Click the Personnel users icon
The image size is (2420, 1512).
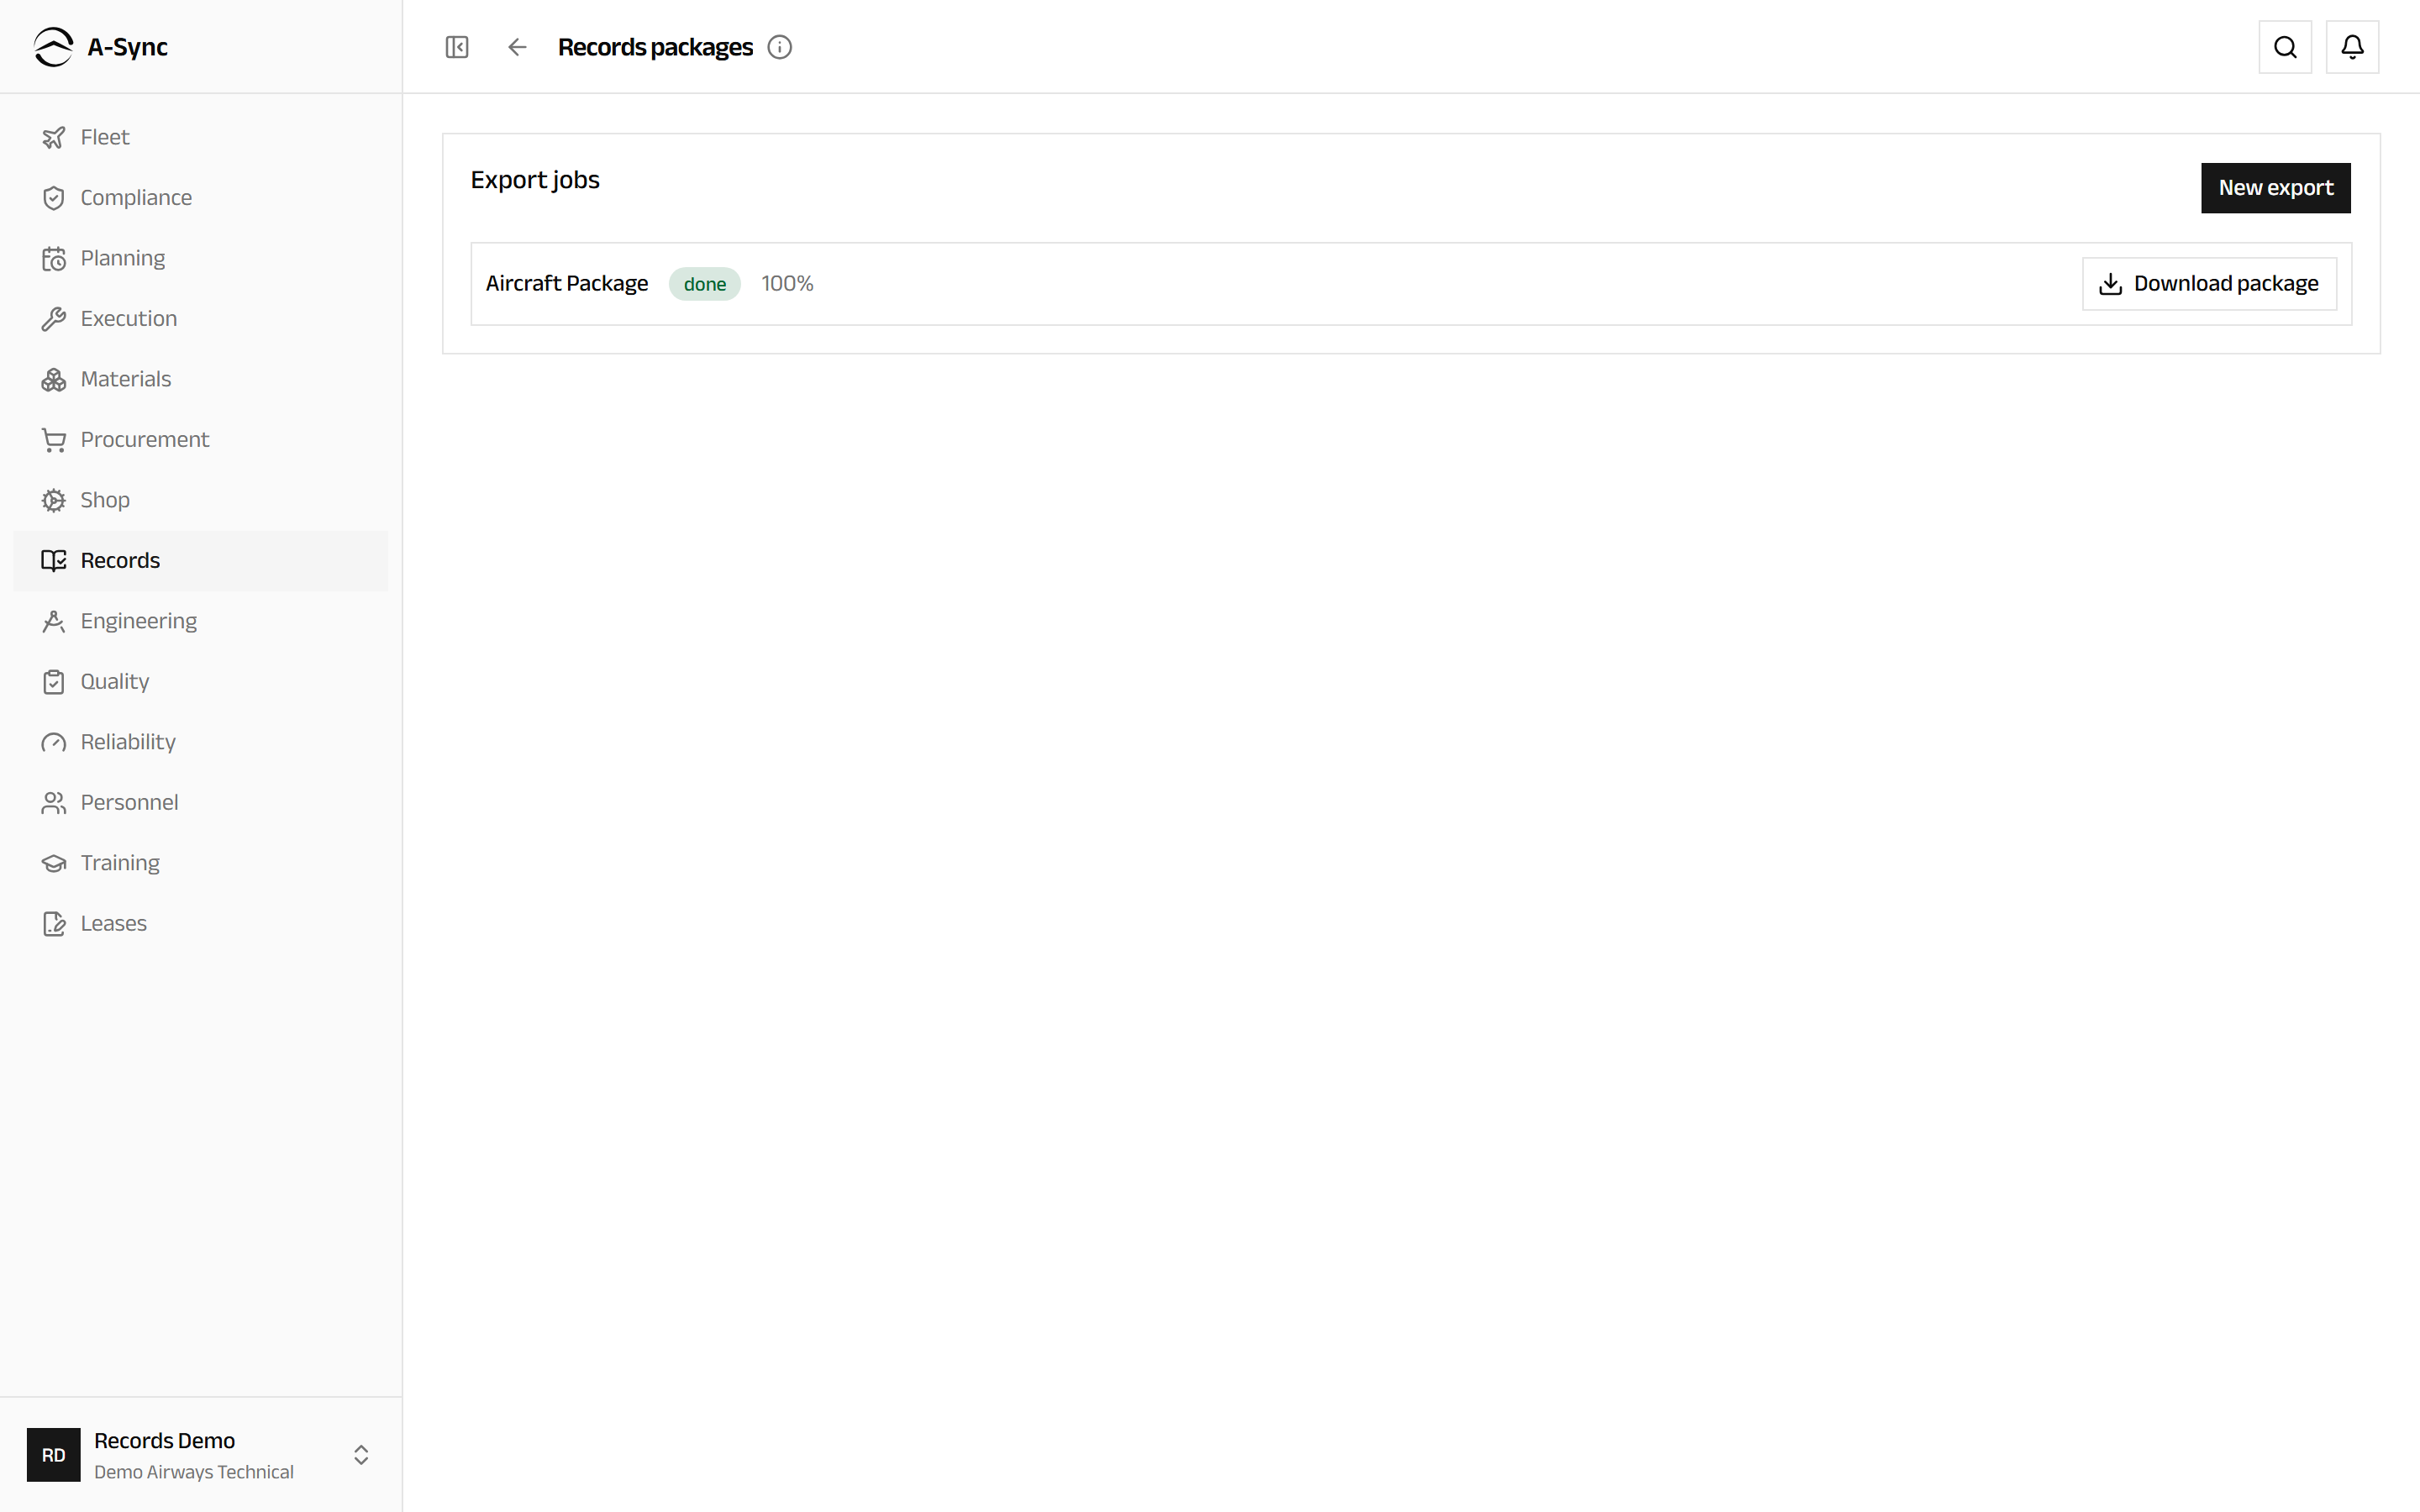tap(54, 803)
